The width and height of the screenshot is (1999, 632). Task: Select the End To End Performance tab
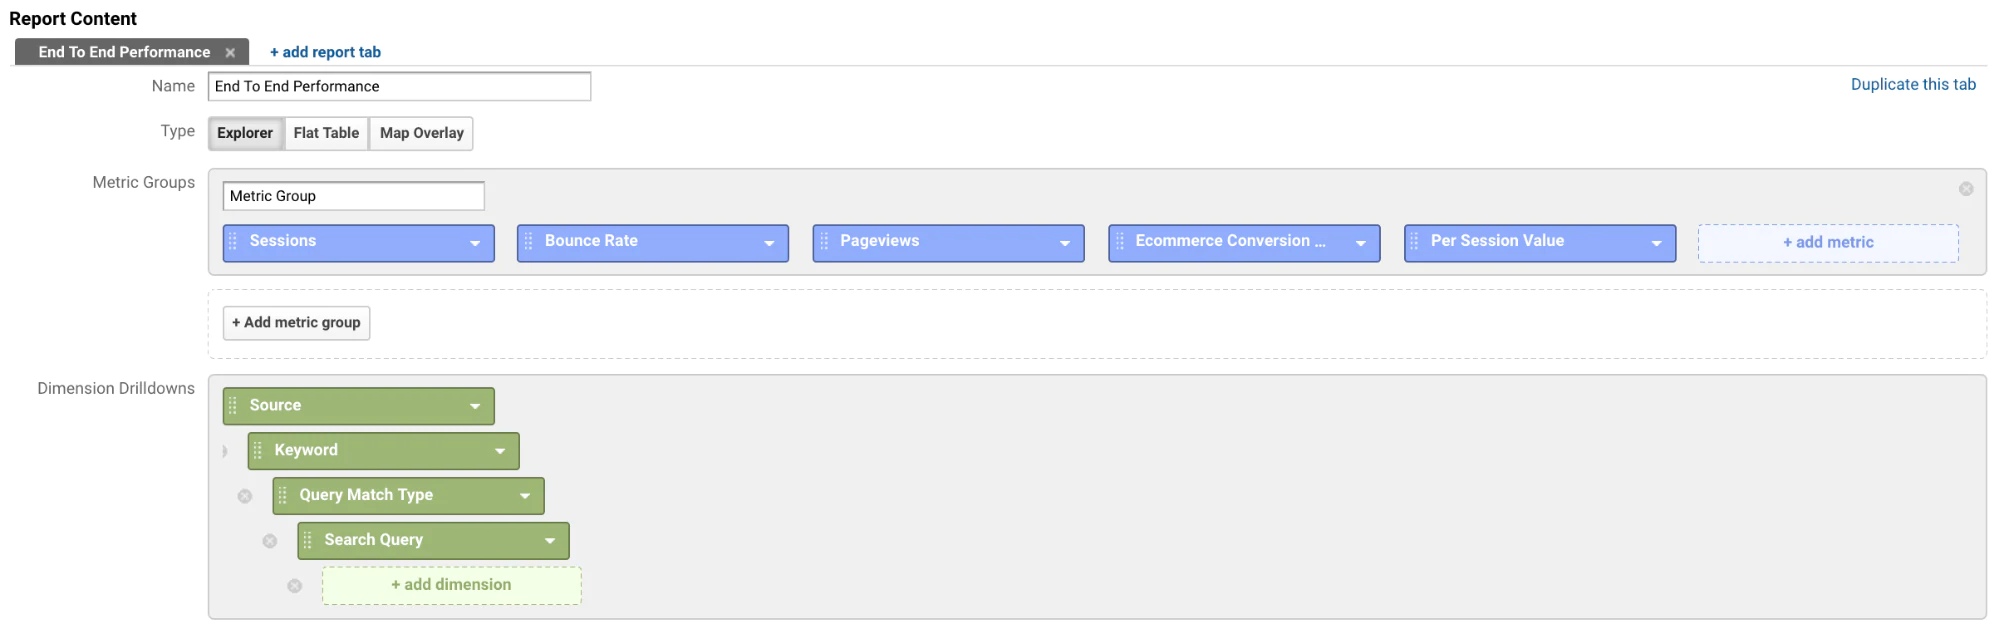point(124,52)
